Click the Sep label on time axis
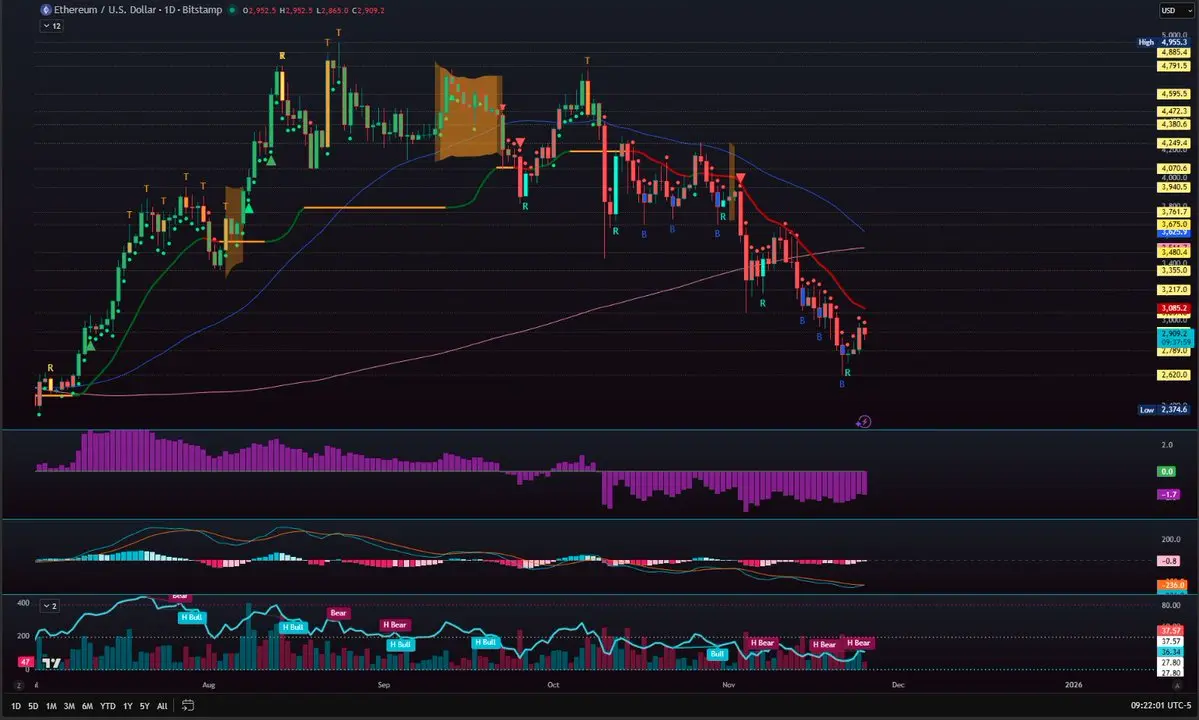The width and height of the screenshot is (1199, 720). coord(384,685)
